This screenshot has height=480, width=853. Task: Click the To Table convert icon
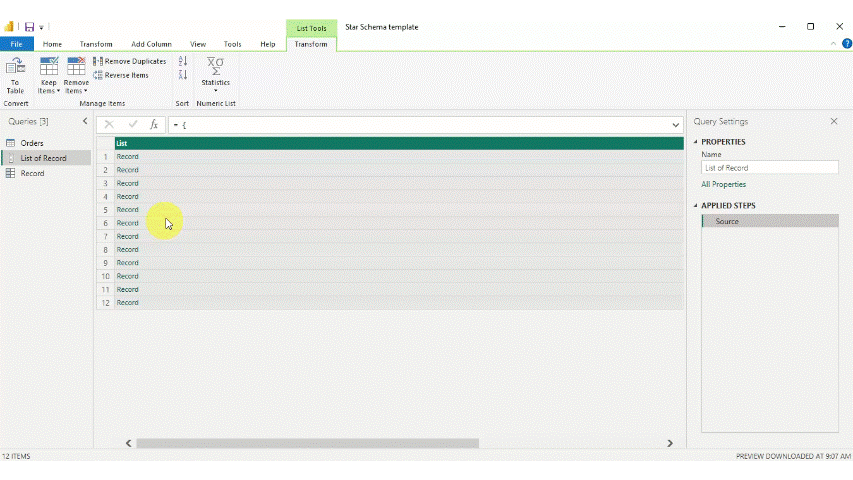pyautogui.click(x=15, y=74)
